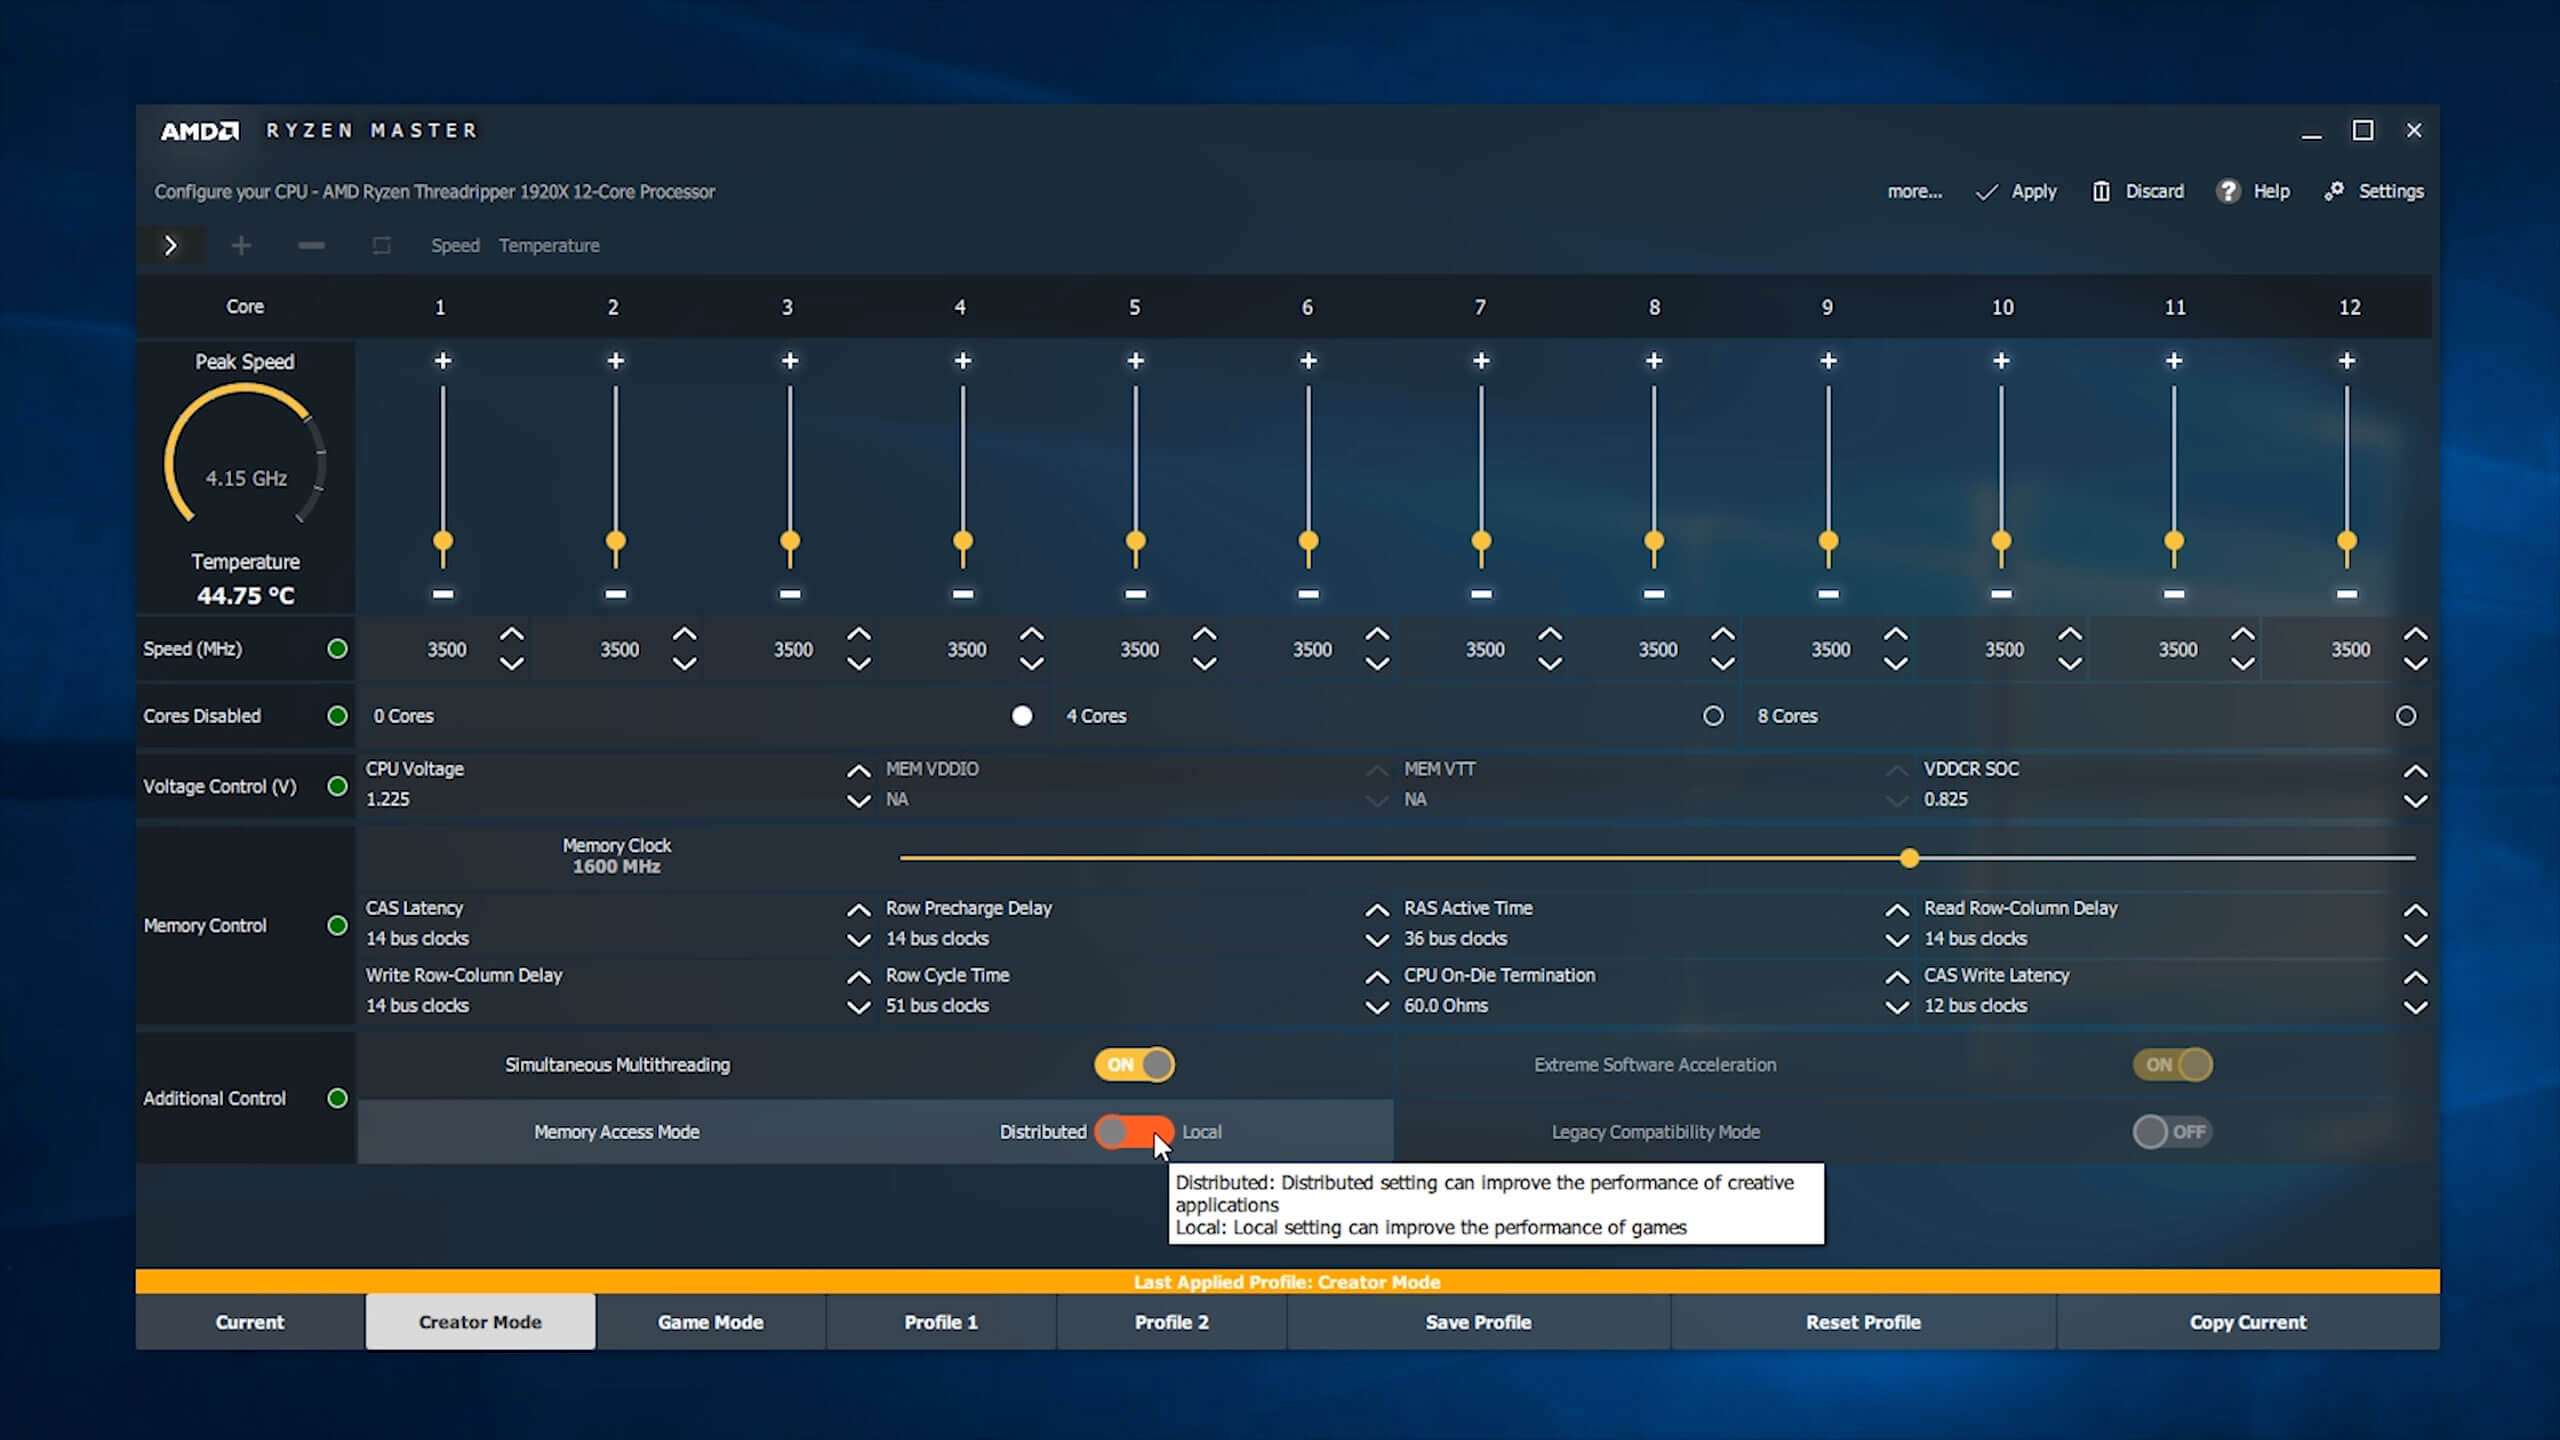Click the Memory Clock slider handle
The height and width of the screenshot is (1440, 2560).
pyautogui.click(x=1909, y=858)
